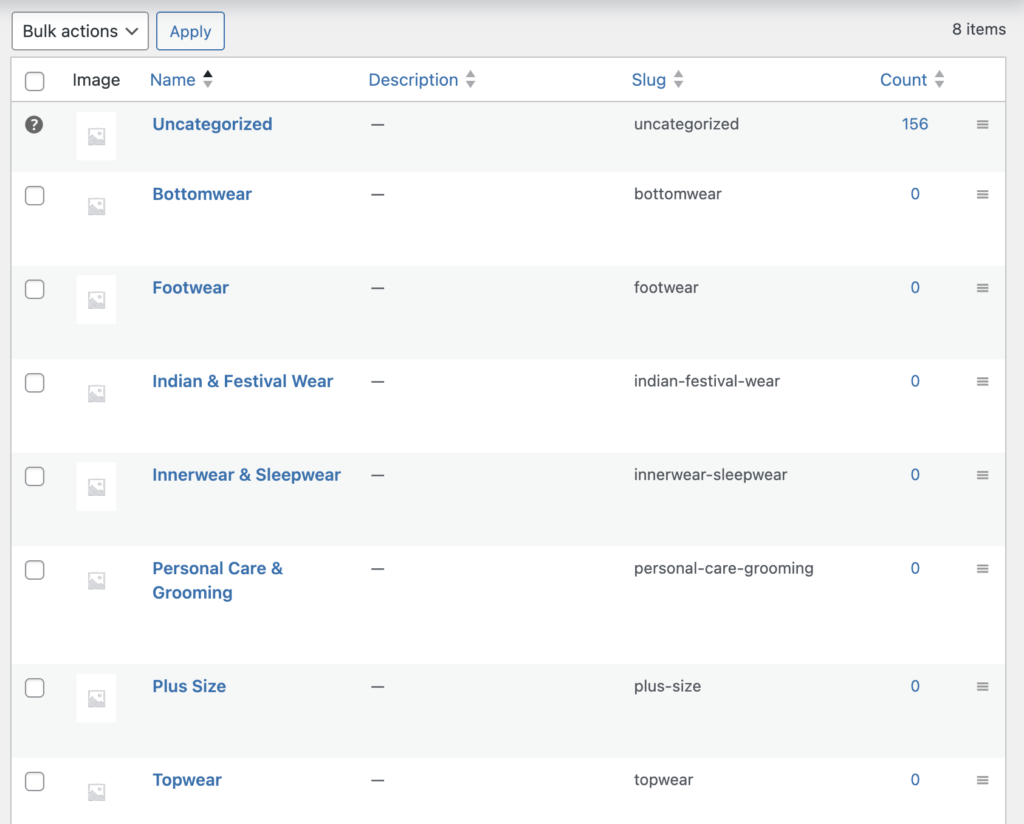
Task: Click the Image column header
Action: [96, 80]
